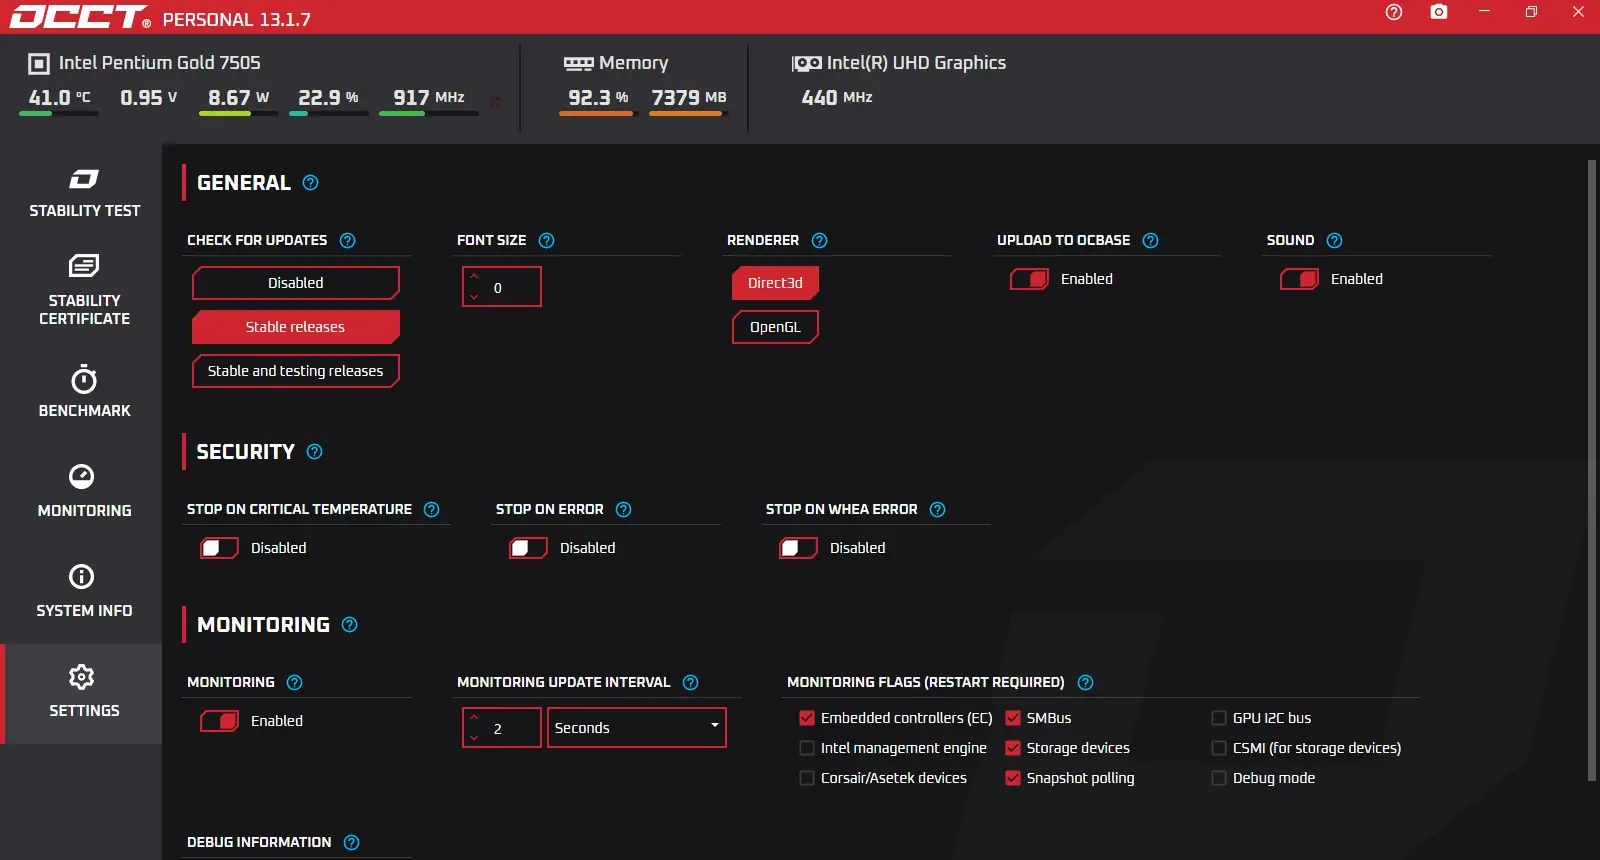Viewport: 1600px width, 860px height.
Task: Increase the font size stepper value
Action: 474,277
